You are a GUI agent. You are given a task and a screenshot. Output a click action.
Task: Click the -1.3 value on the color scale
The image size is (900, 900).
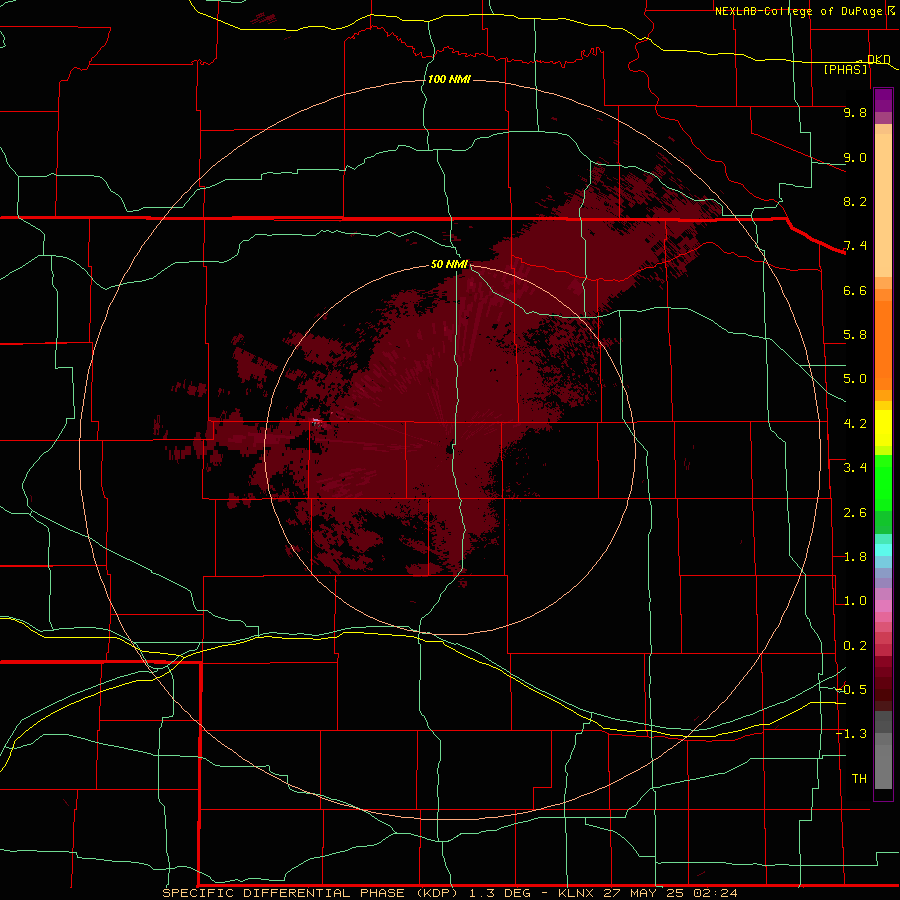click(852, 734)
